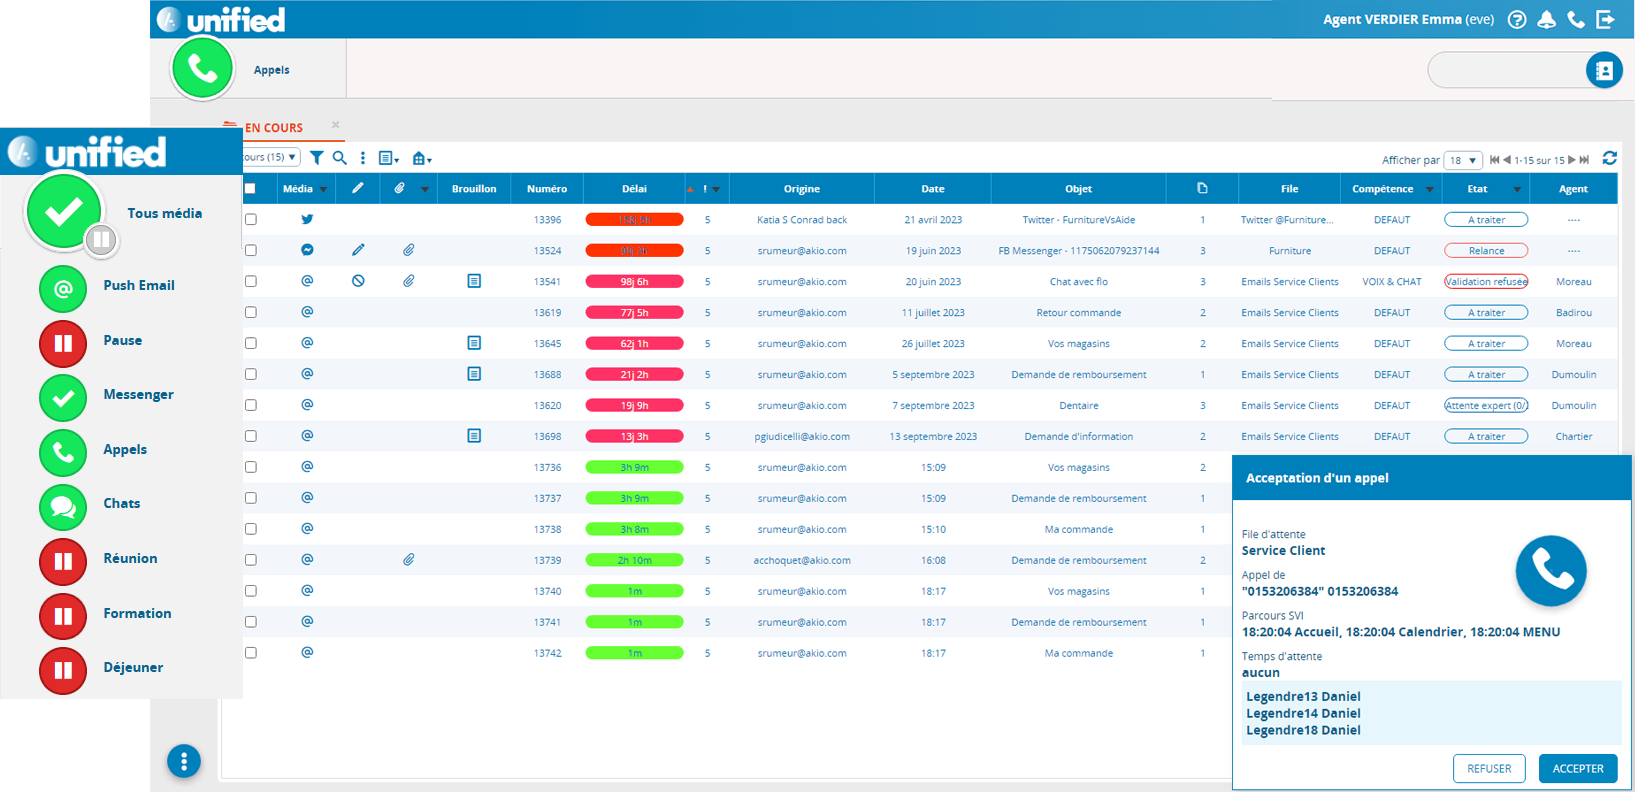Check the box for ticket 13742
Image resolution: width=1635 pixels, height=792 pixels.
click(x=251, y=653)
